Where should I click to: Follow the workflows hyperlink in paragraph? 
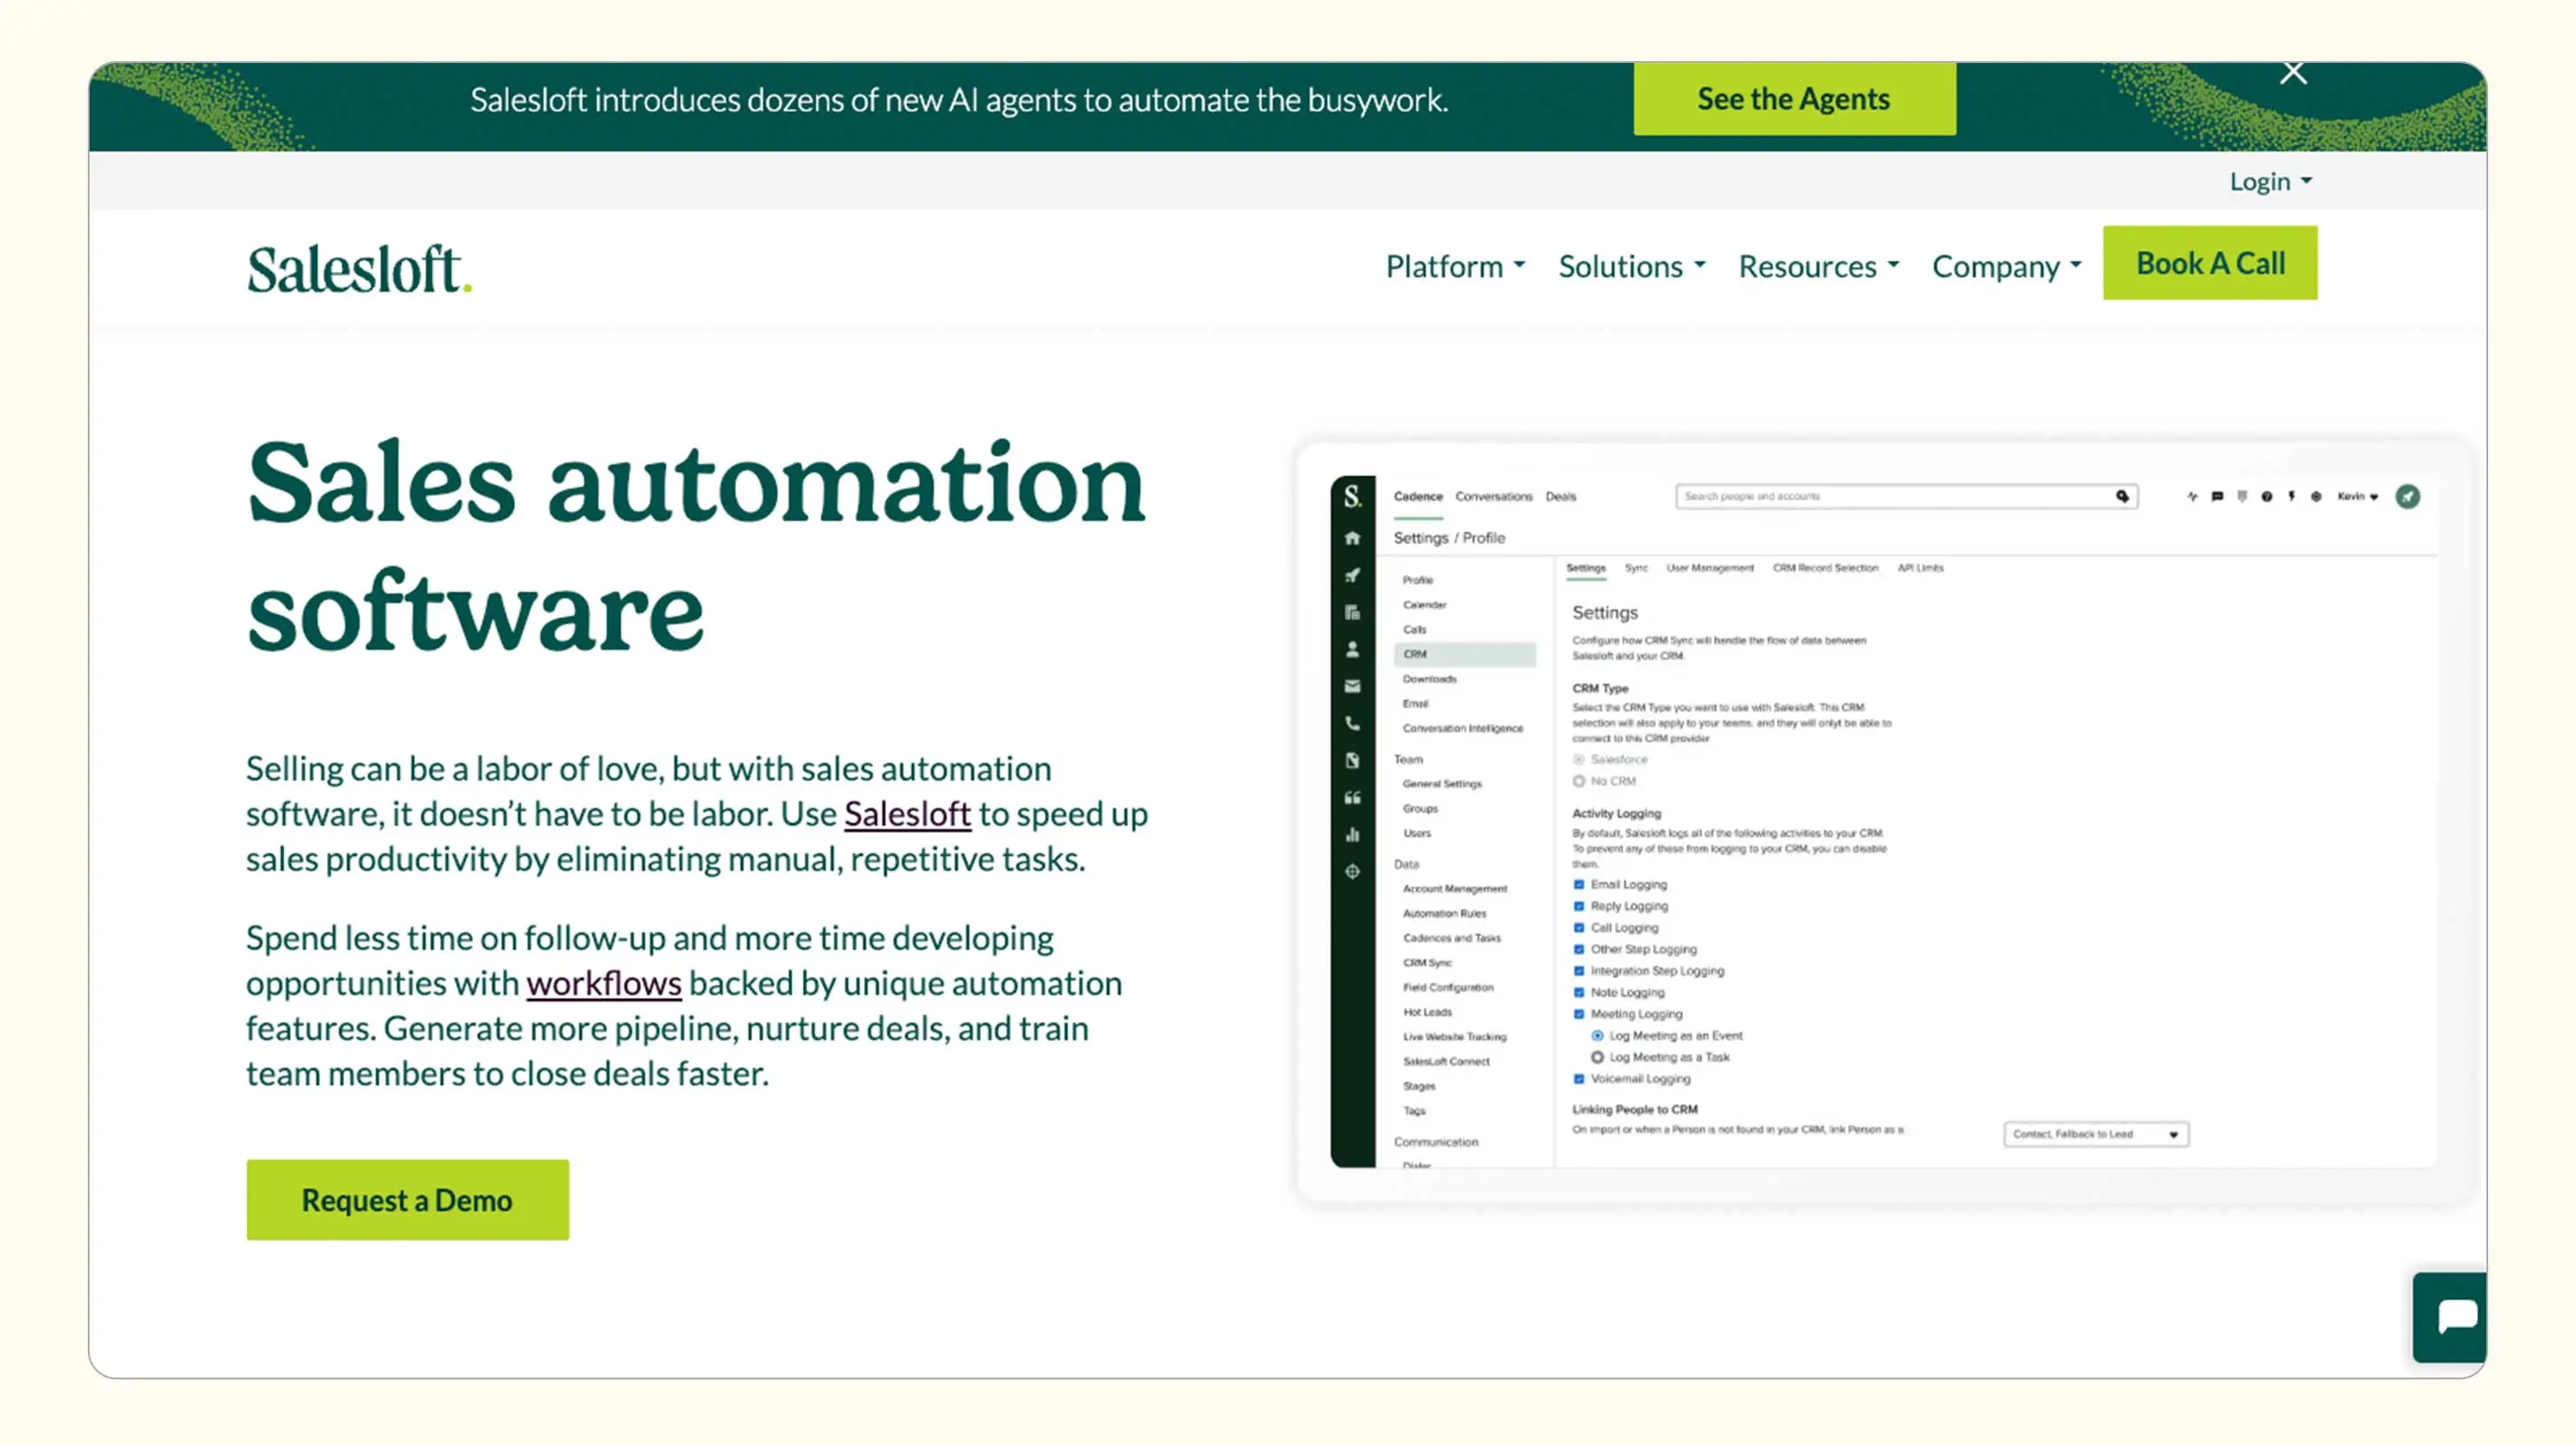pos(603,983)
